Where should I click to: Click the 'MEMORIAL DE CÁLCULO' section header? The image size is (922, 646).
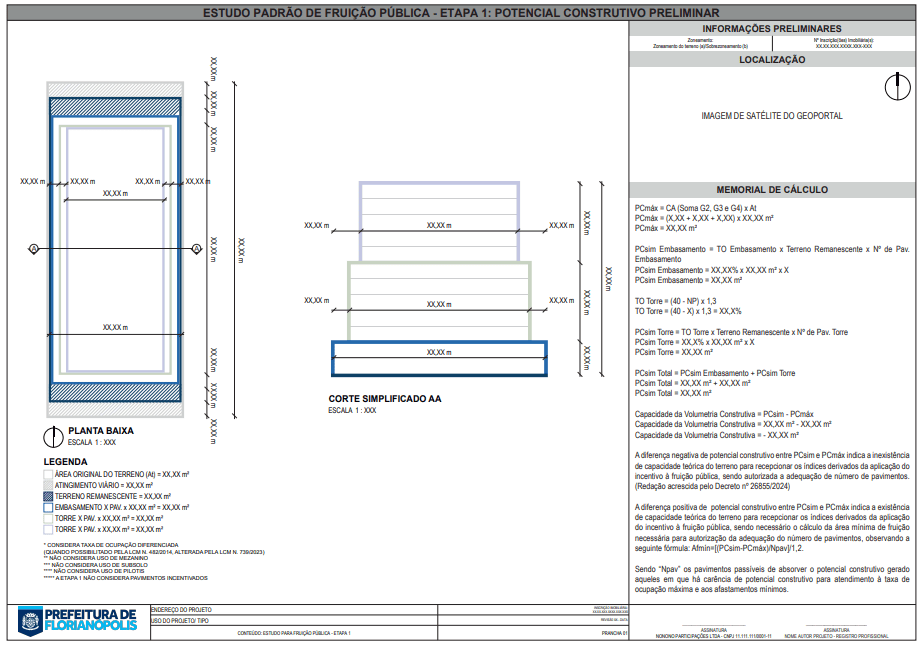(772, 190)
